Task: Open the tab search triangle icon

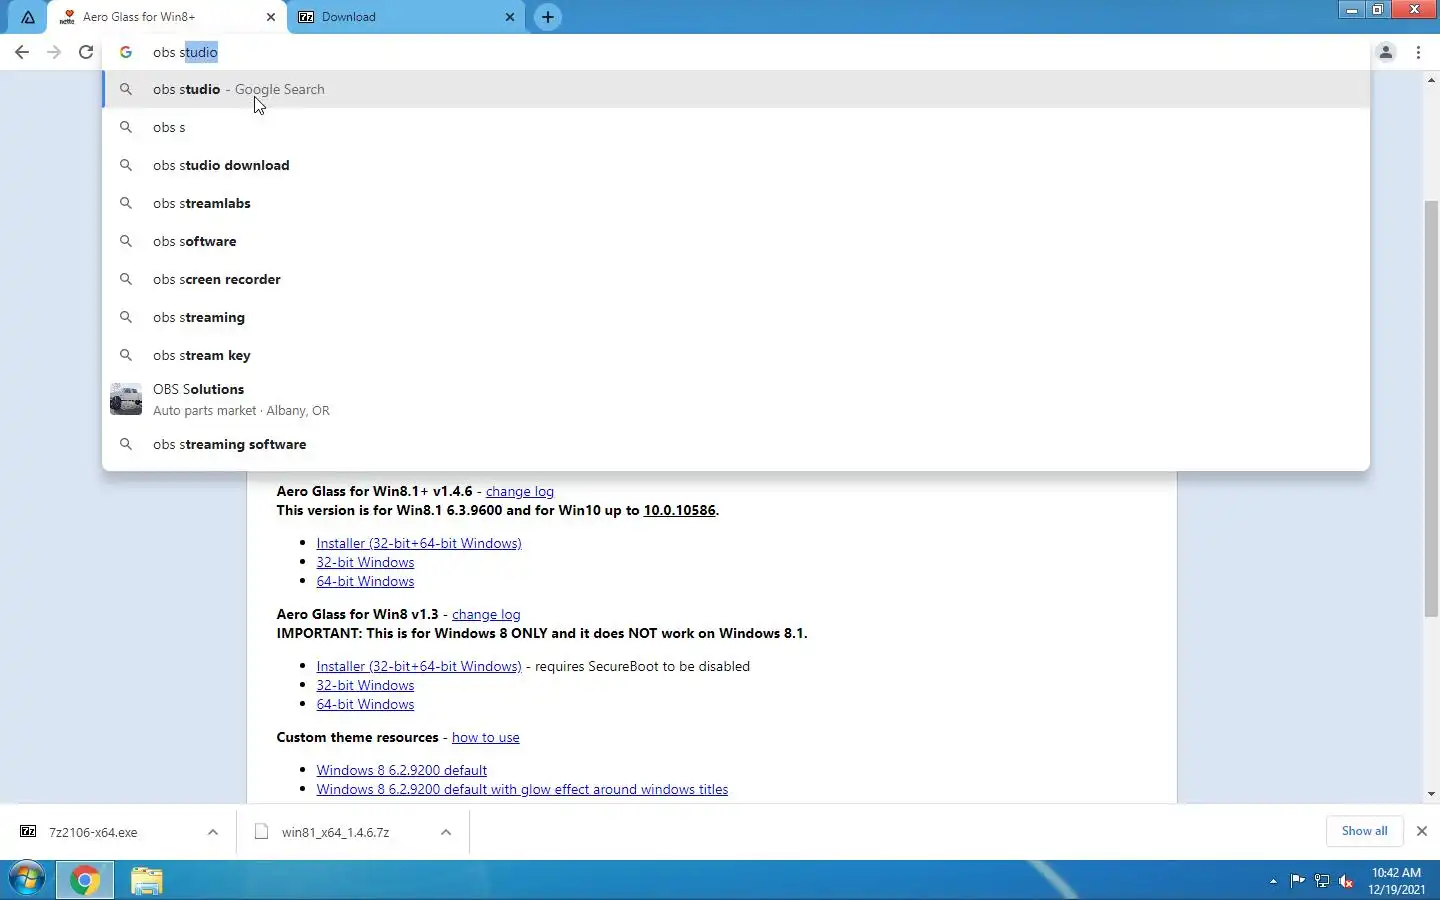Action: tap(28, 17)
